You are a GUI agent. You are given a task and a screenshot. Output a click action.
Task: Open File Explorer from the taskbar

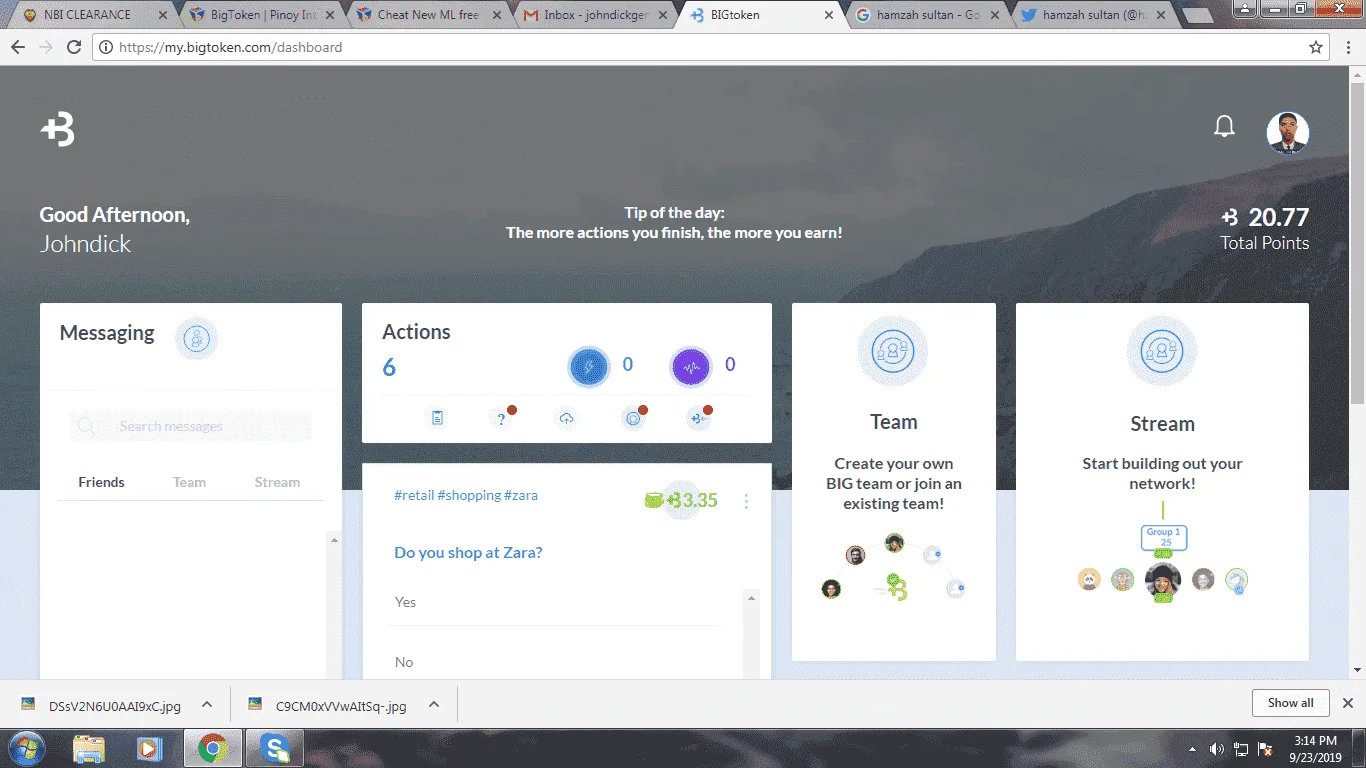(x=89, y=747)
